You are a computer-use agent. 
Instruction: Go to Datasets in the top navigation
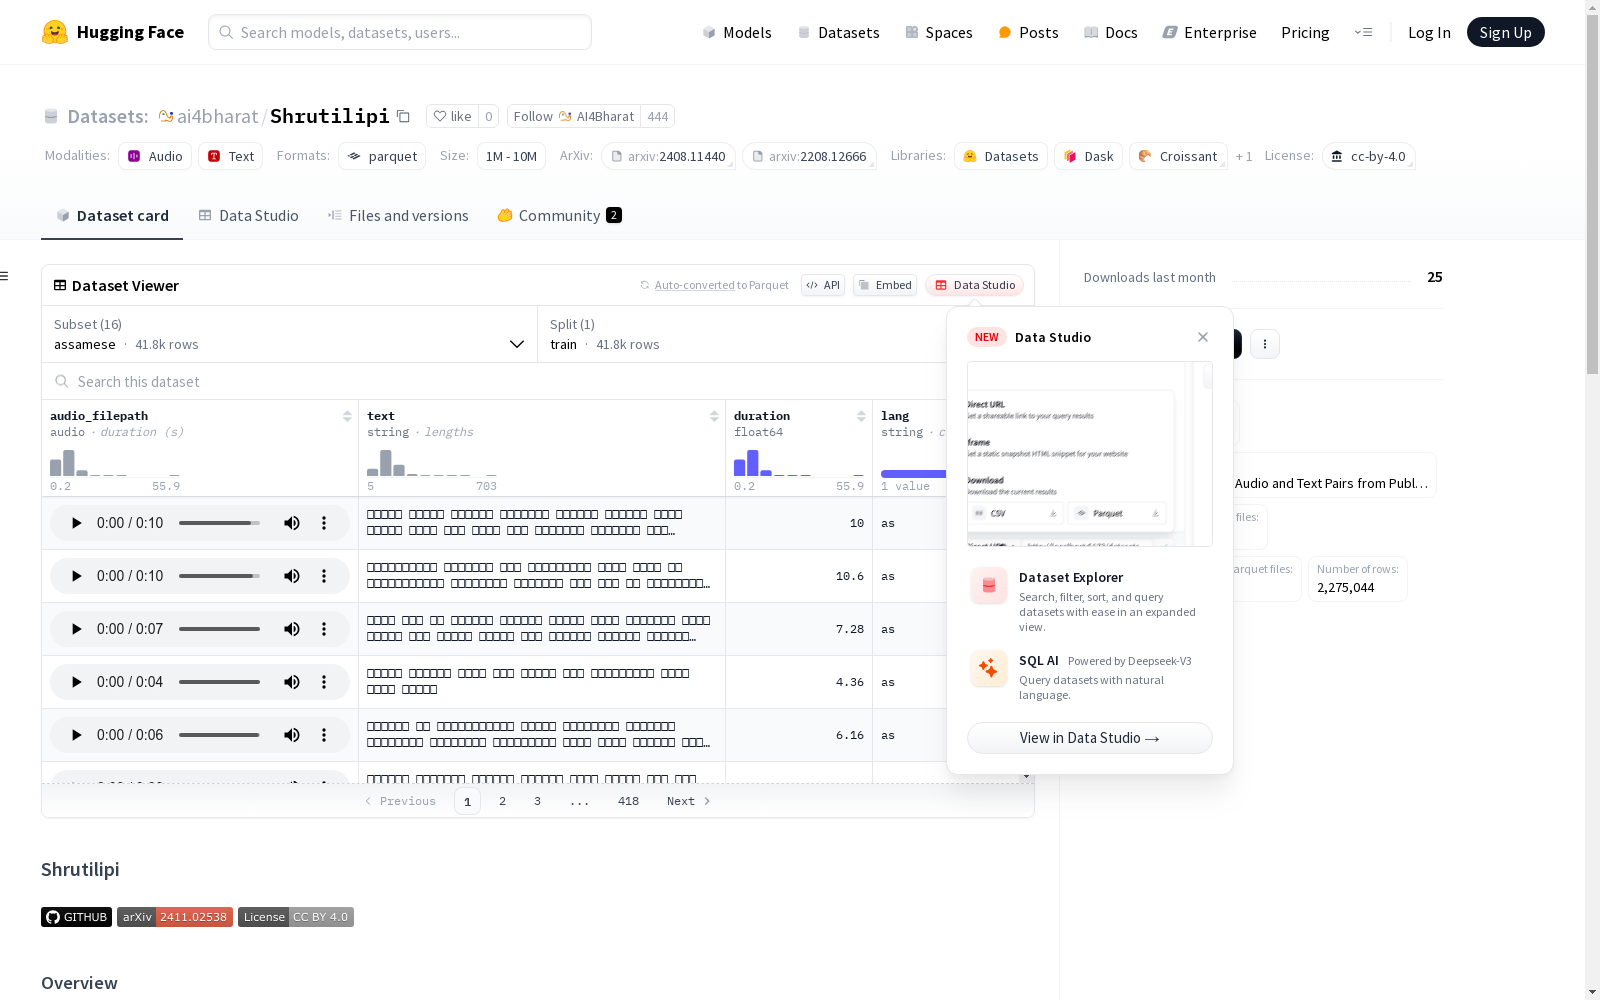(838, 32)
